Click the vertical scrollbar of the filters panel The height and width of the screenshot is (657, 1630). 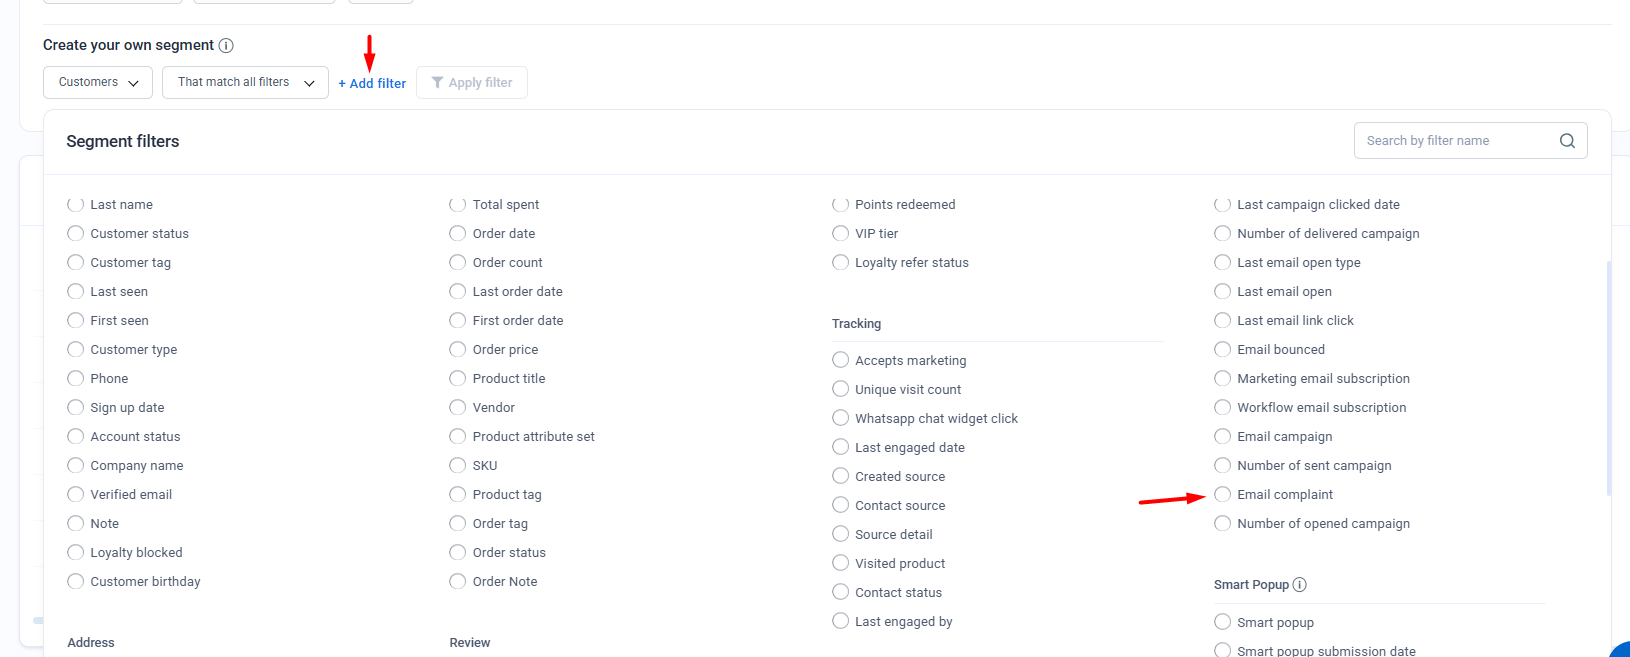click(x=1608, y=380)
